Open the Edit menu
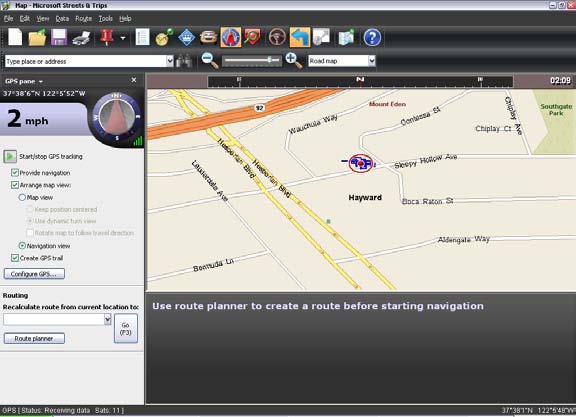Screen dimensions: 576x417 (x=25, y=18)
